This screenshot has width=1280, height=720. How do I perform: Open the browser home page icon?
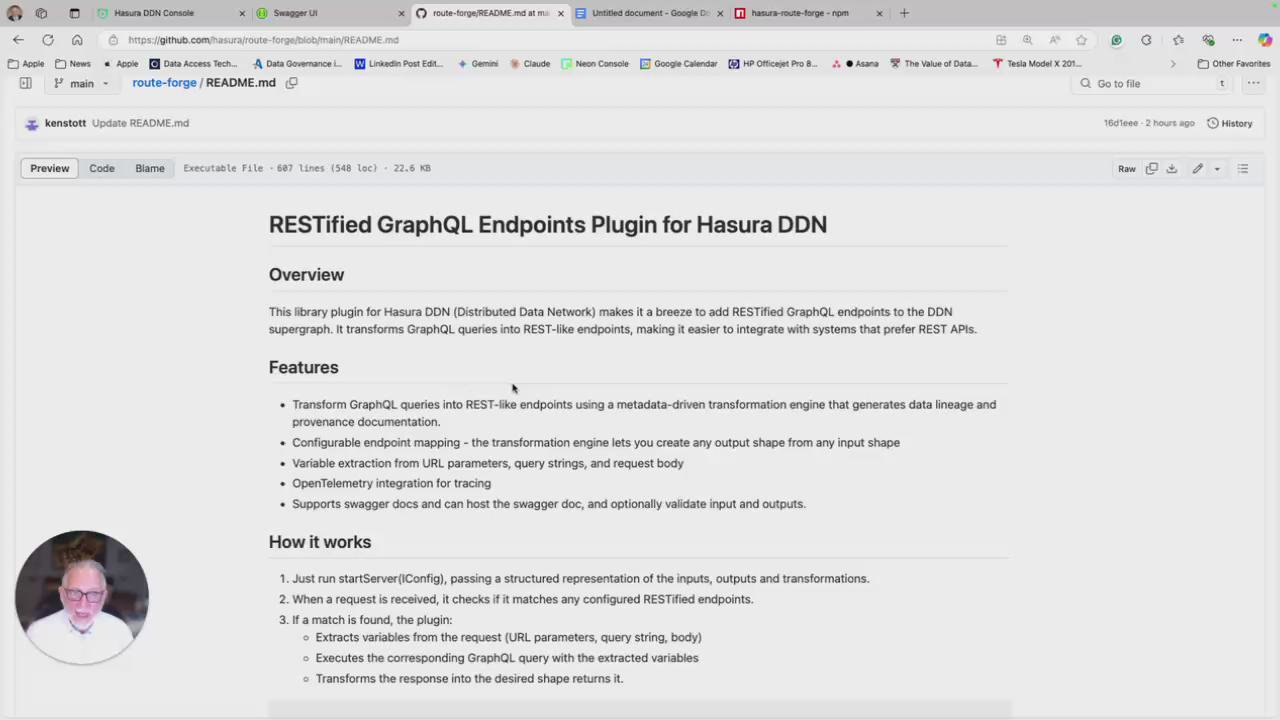77,40
